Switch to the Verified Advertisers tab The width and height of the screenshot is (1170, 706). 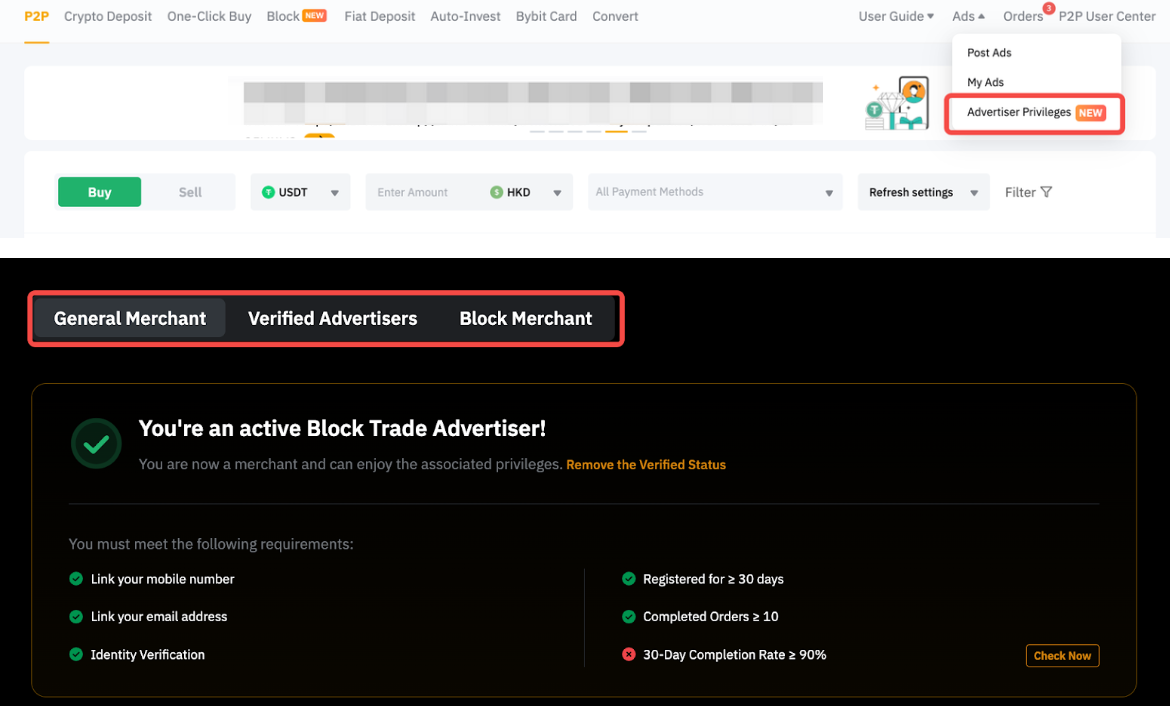pyautogui.click(x=332, y=319)
